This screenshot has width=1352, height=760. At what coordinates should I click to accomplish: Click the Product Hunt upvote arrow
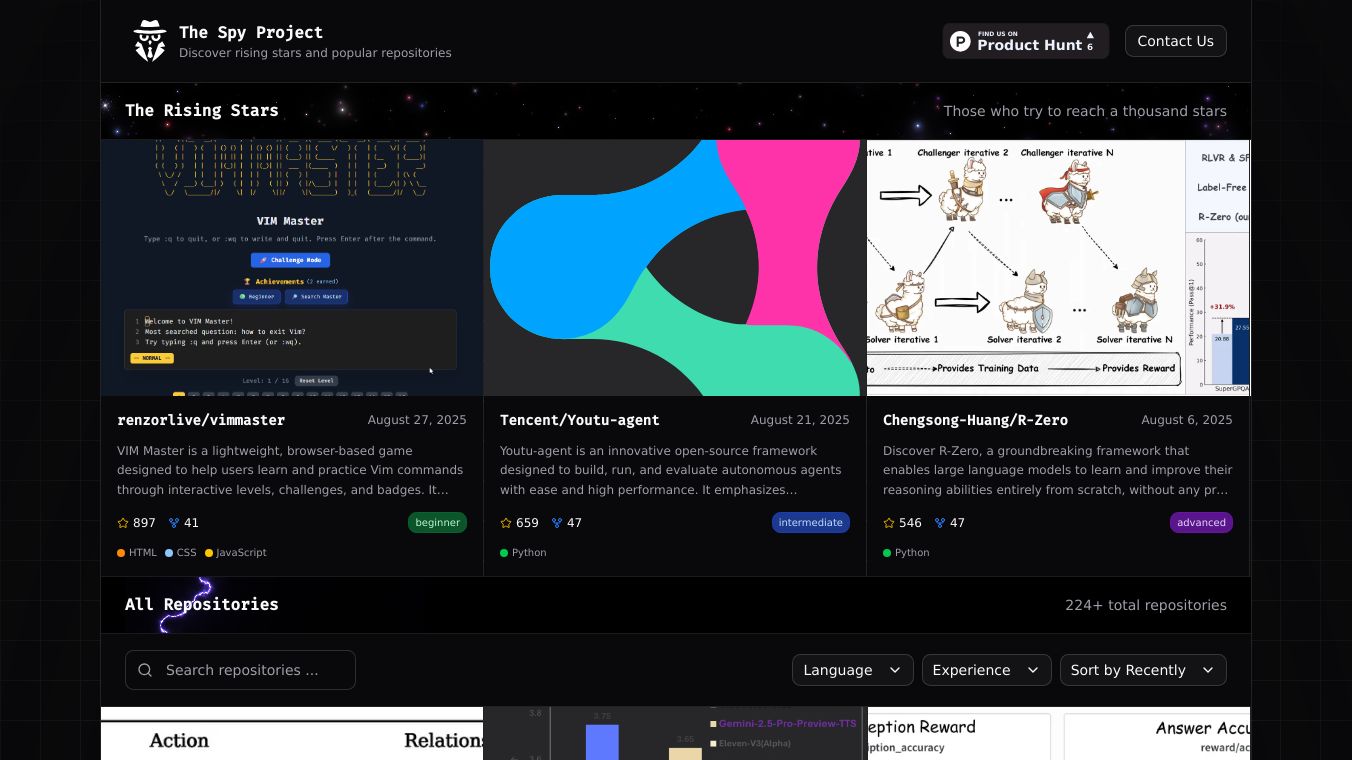click(x=1090, y=35)
